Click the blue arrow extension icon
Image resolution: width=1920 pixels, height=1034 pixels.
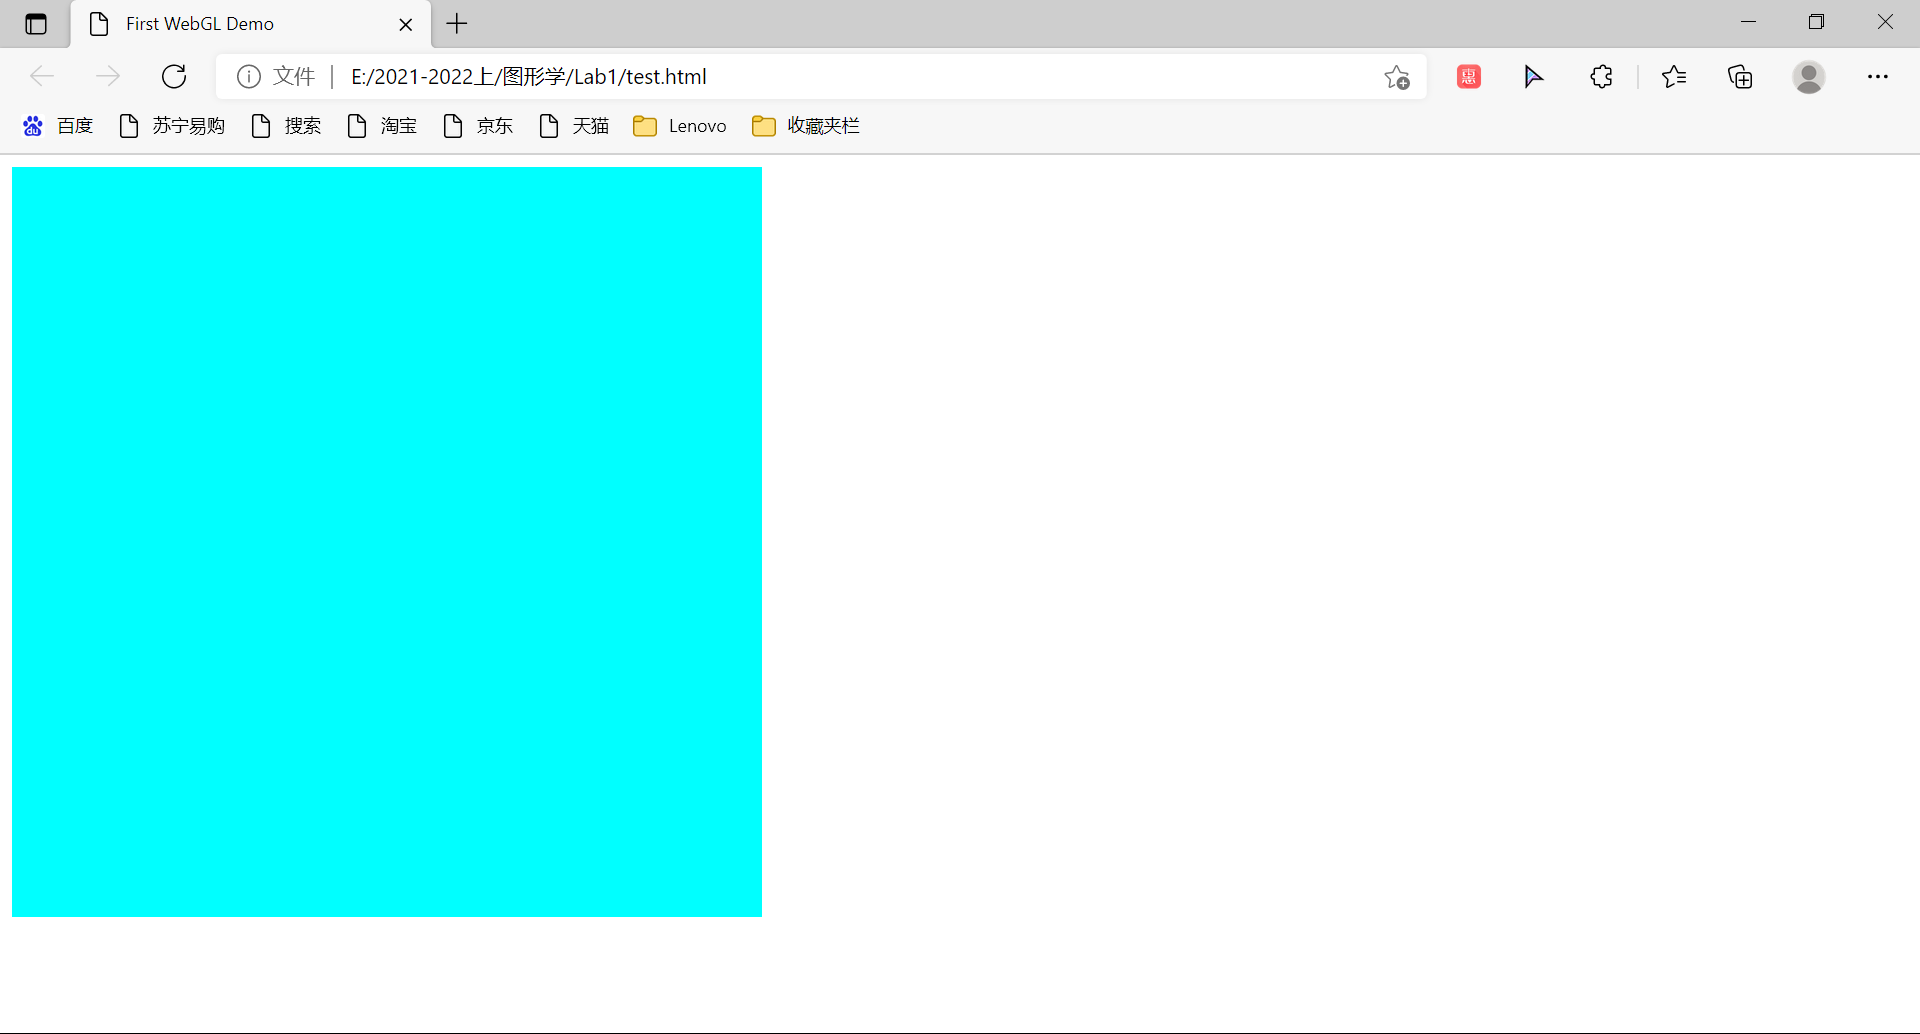pos(1533,77)
